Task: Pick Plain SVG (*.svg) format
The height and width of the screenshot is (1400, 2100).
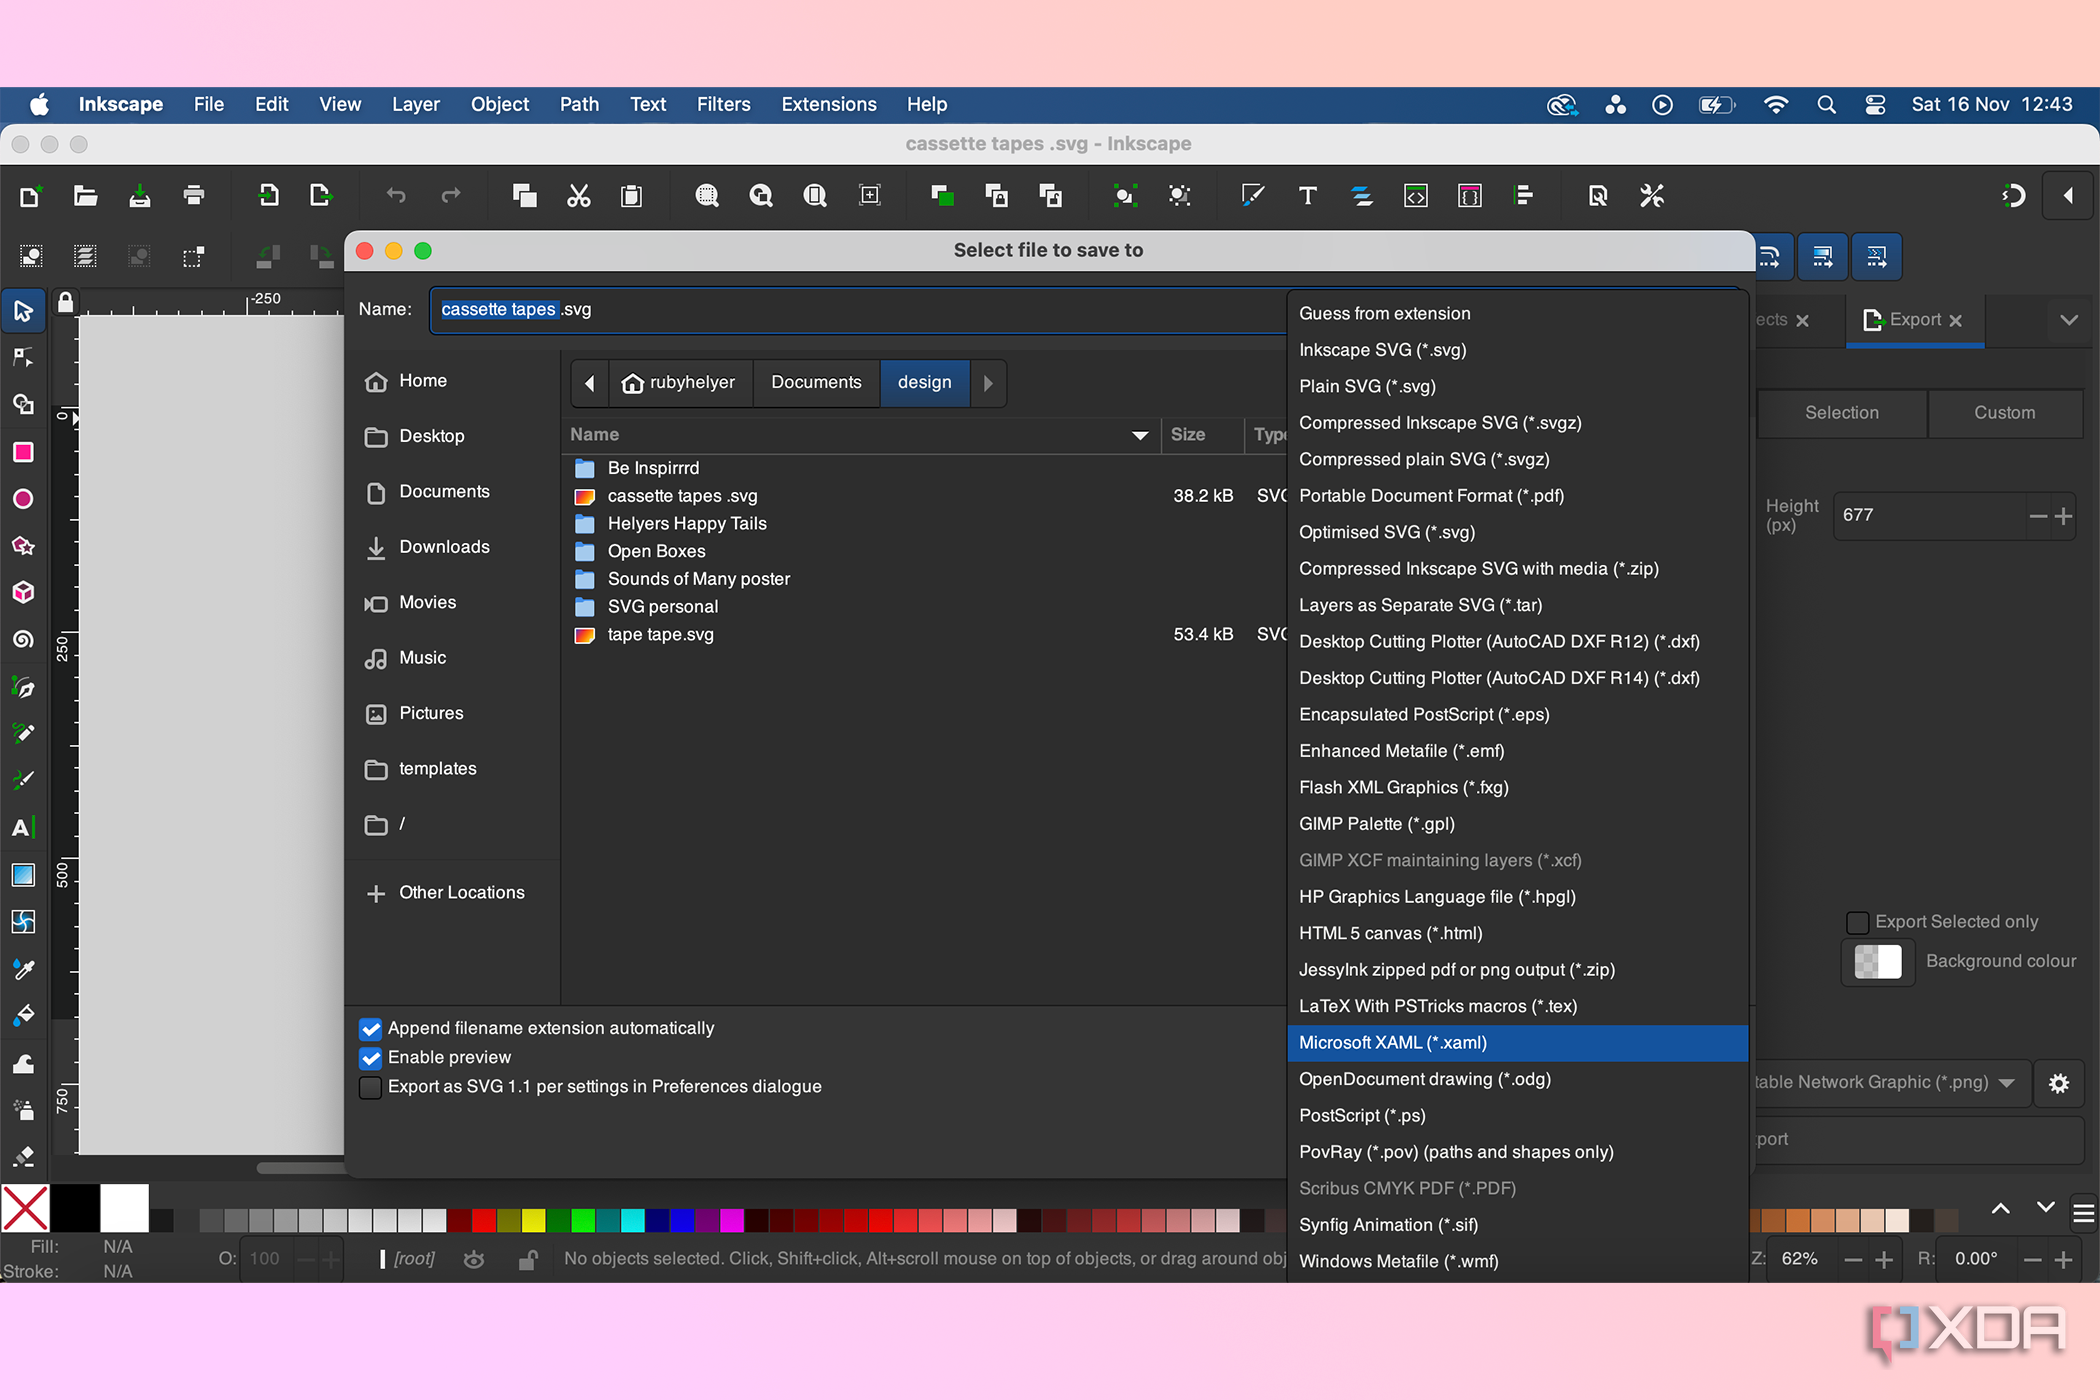Action: pyautogui.click(x=1517, y=387)
